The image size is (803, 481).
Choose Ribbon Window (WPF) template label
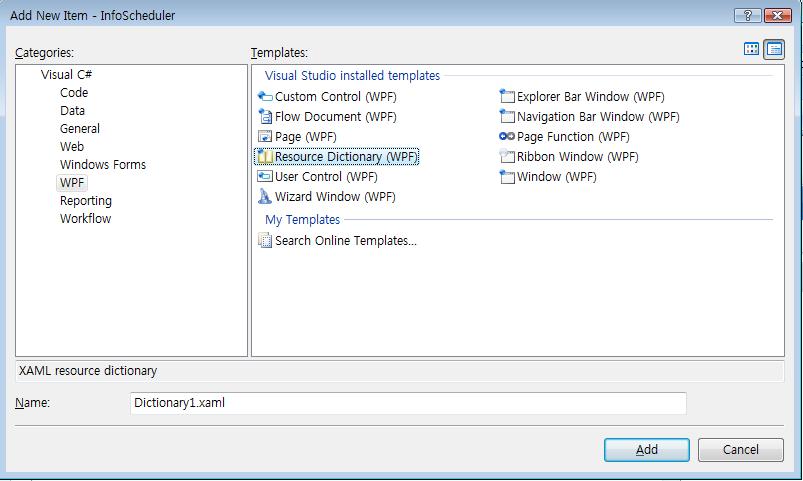578,157
